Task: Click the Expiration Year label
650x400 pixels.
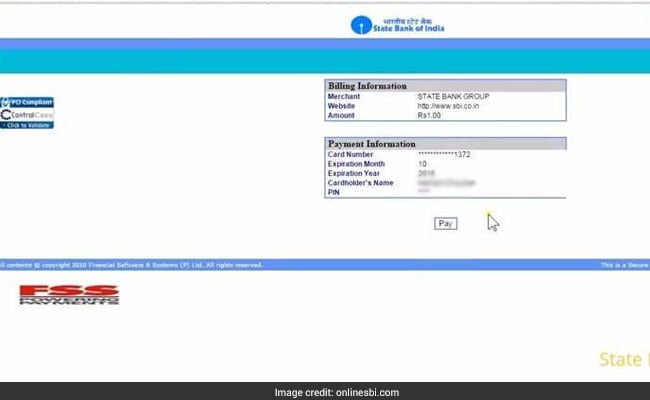Action: click(354, 173)
